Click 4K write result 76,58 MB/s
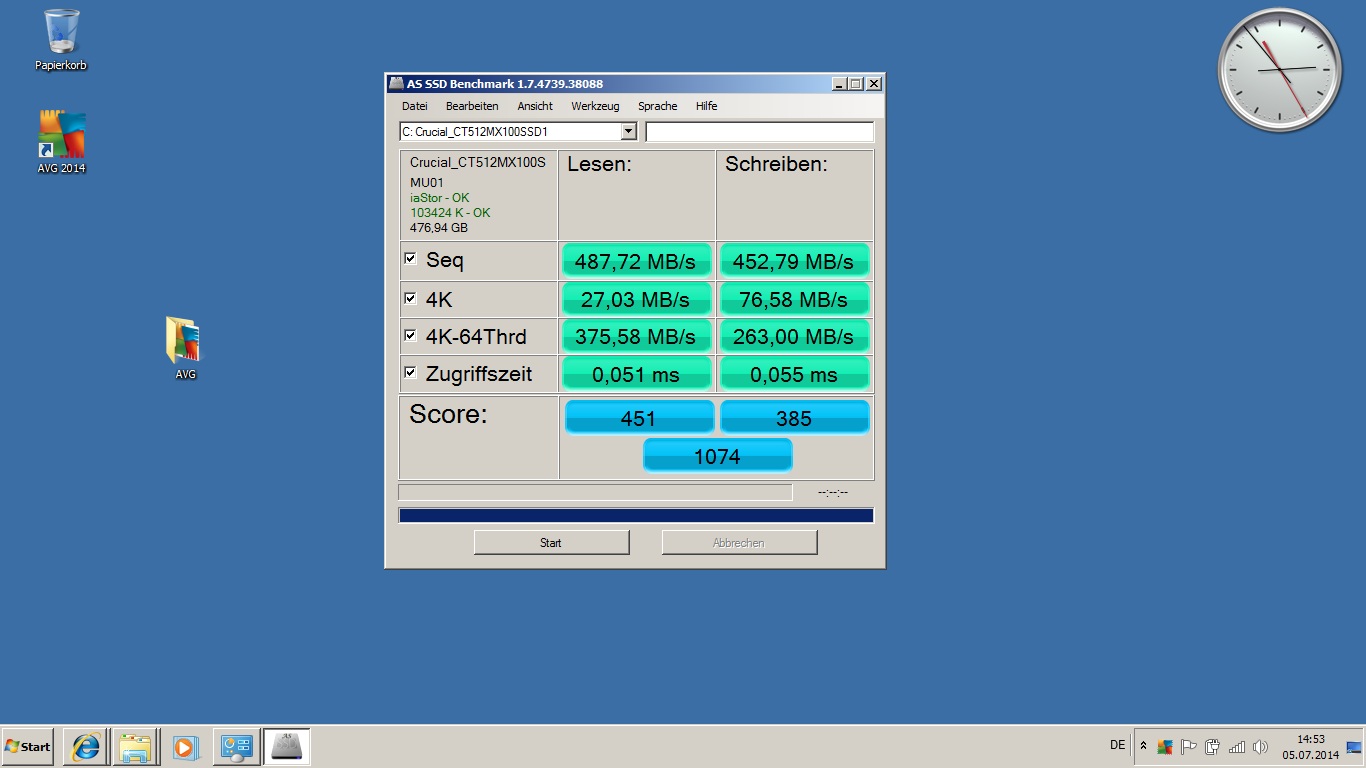The width and height of the screenshot is (1366, 768). (x=794, y=299)
